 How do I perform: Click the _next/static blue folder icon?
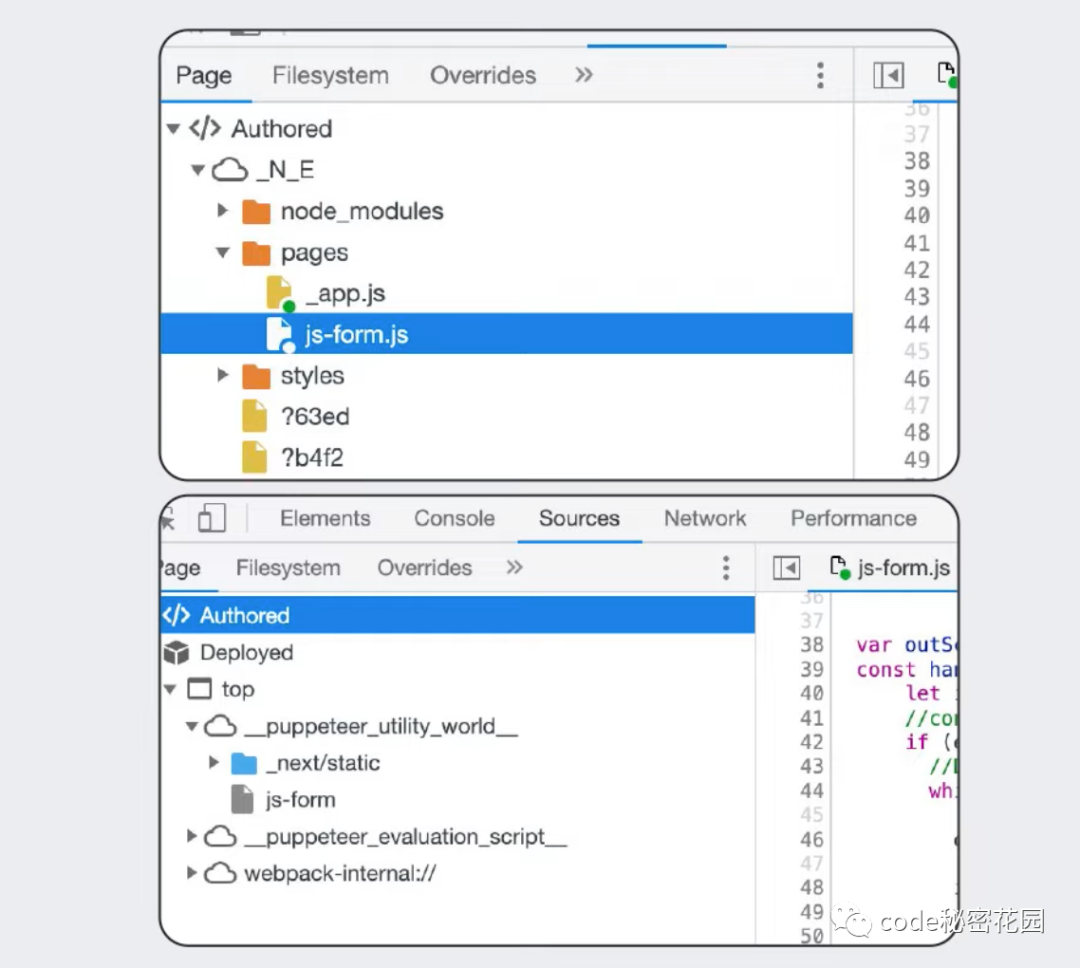244,763
